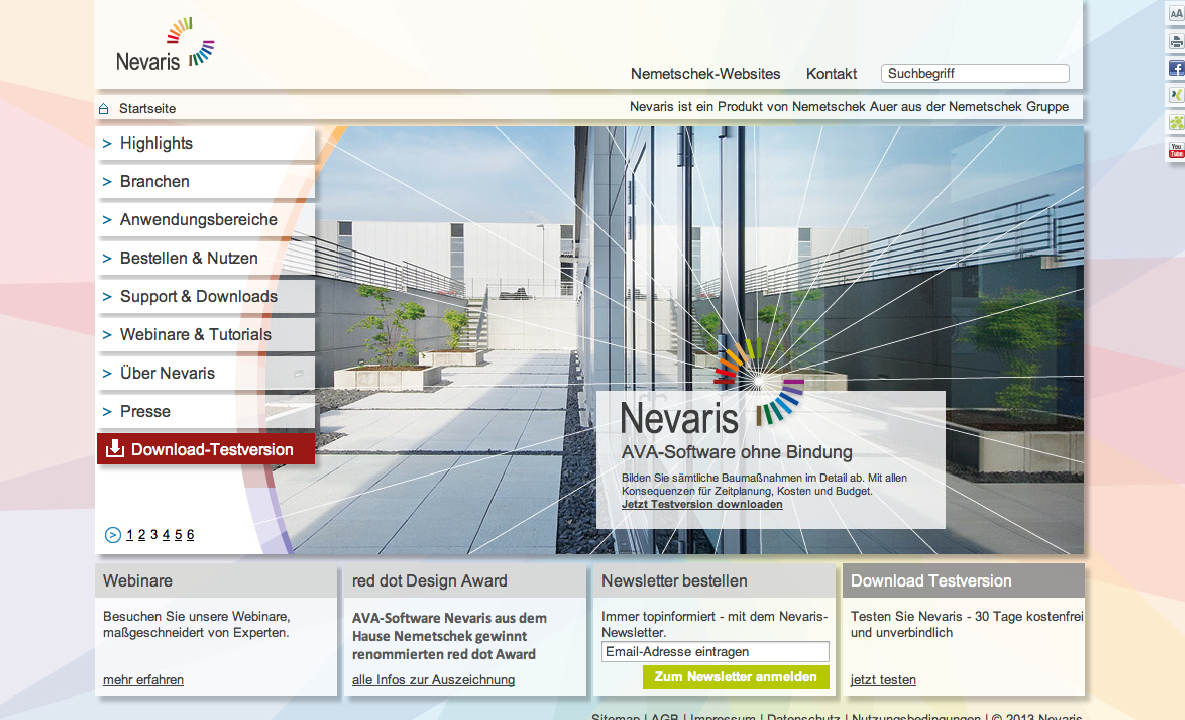1185x720 pixels.
Task: Click the AVA-Software ohne Bindung headline
Action: (737, 452)
